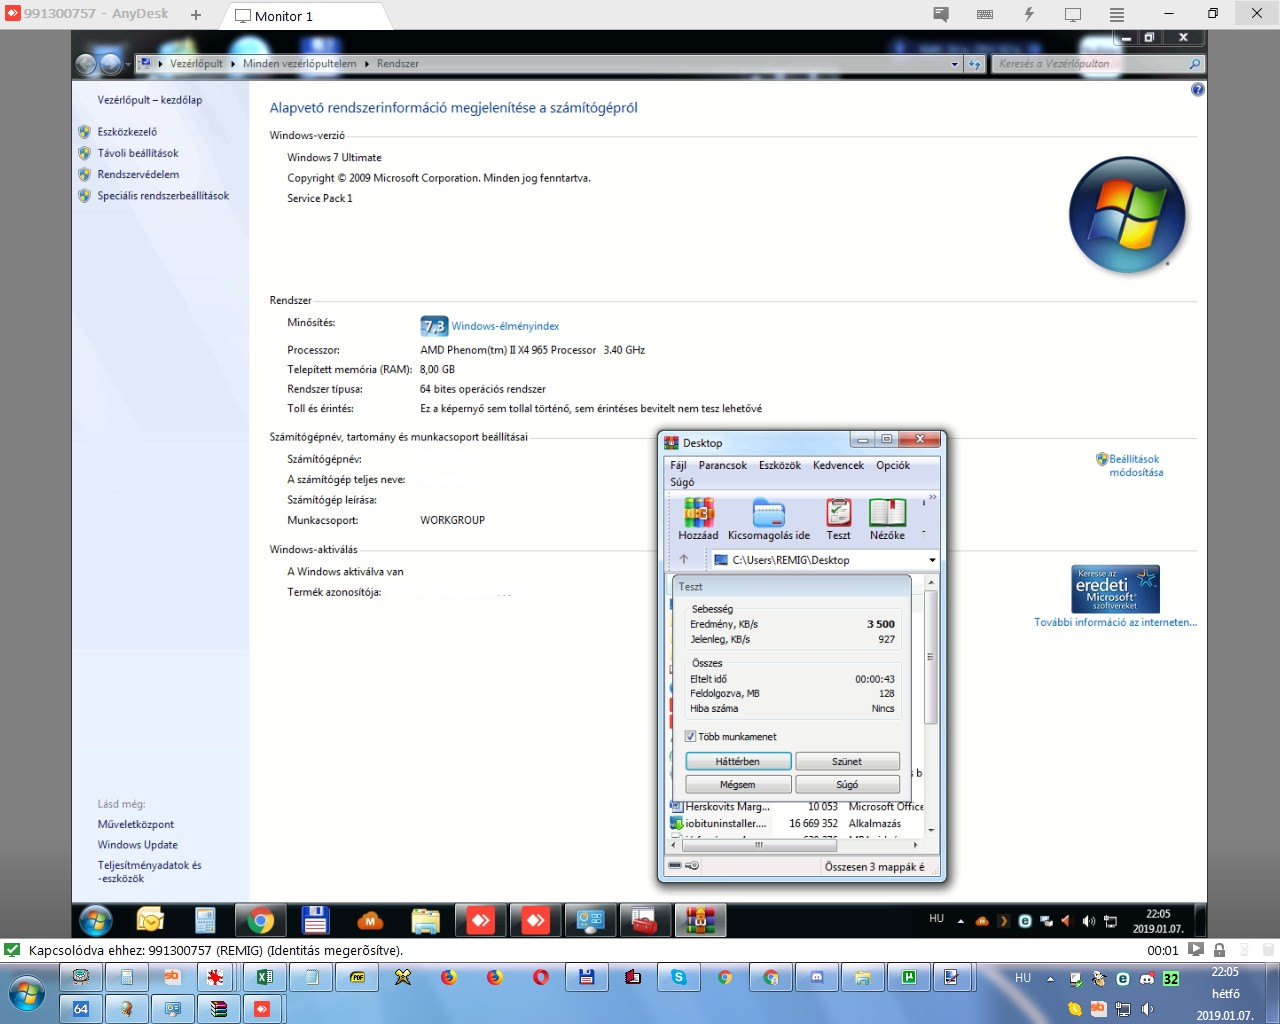Screen dimensions: 1280x1024
Task: Click the remote clock showing 22:05
Action: pos(1158,921)
